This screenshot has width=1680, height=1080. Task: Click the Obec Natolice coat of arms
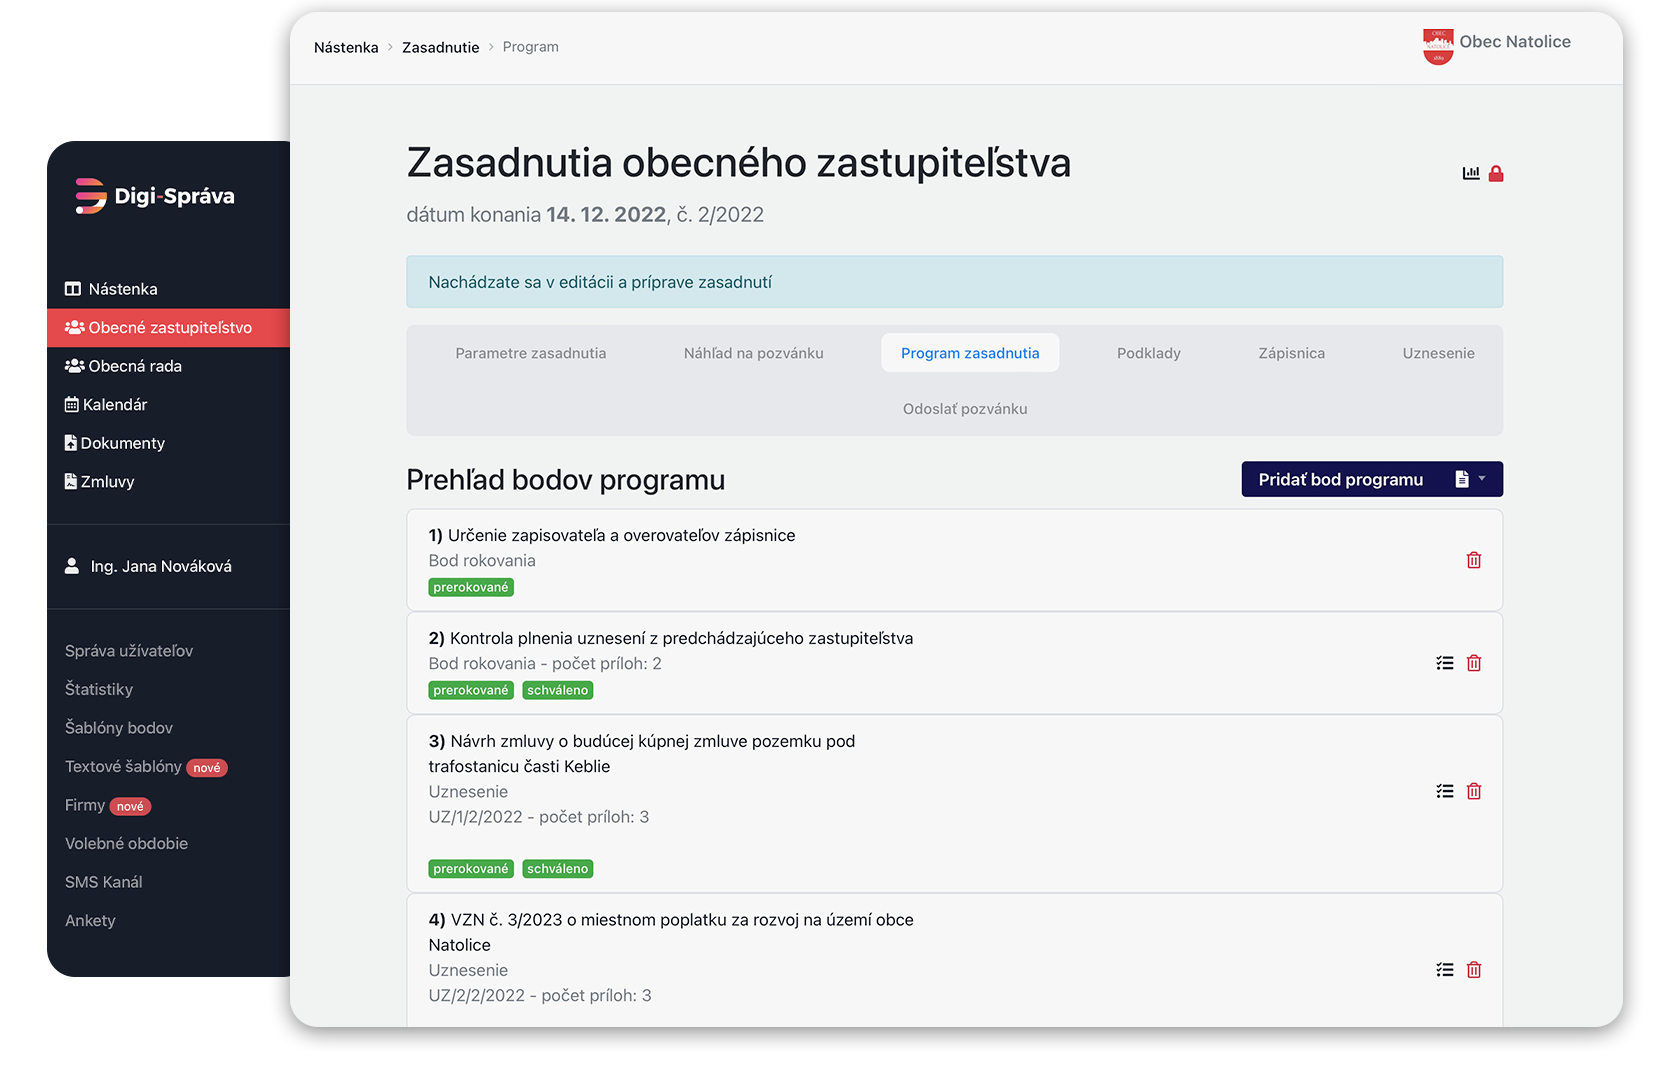pos(1438,47)
